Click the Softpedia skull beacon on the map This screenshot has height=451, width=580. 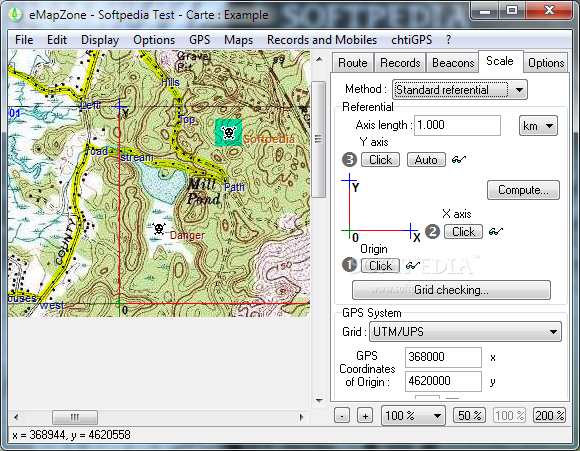pos(229,132)
